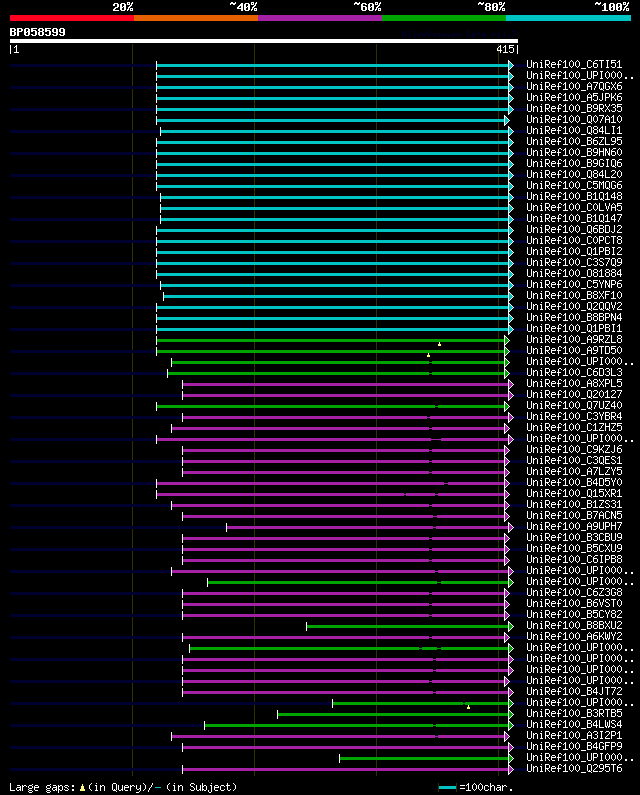Screen dimensions: 640x795
Task: Click the green alignment bar of UniRef100_B8BXU2
Action: click(408, 627)
